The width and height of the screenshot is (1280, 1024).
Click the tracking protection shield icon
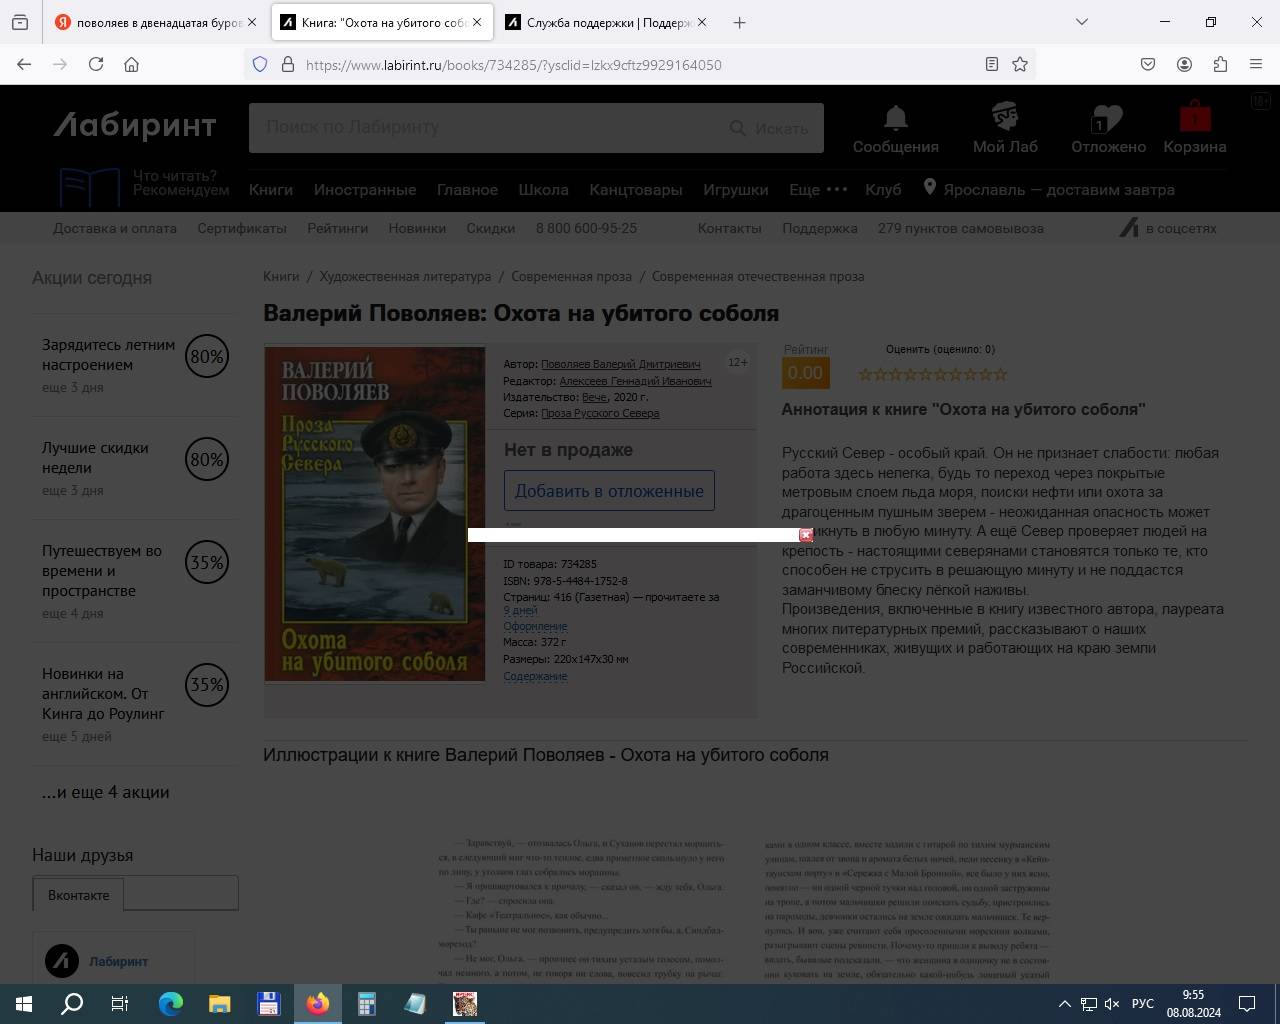click(x=260, y=64)
